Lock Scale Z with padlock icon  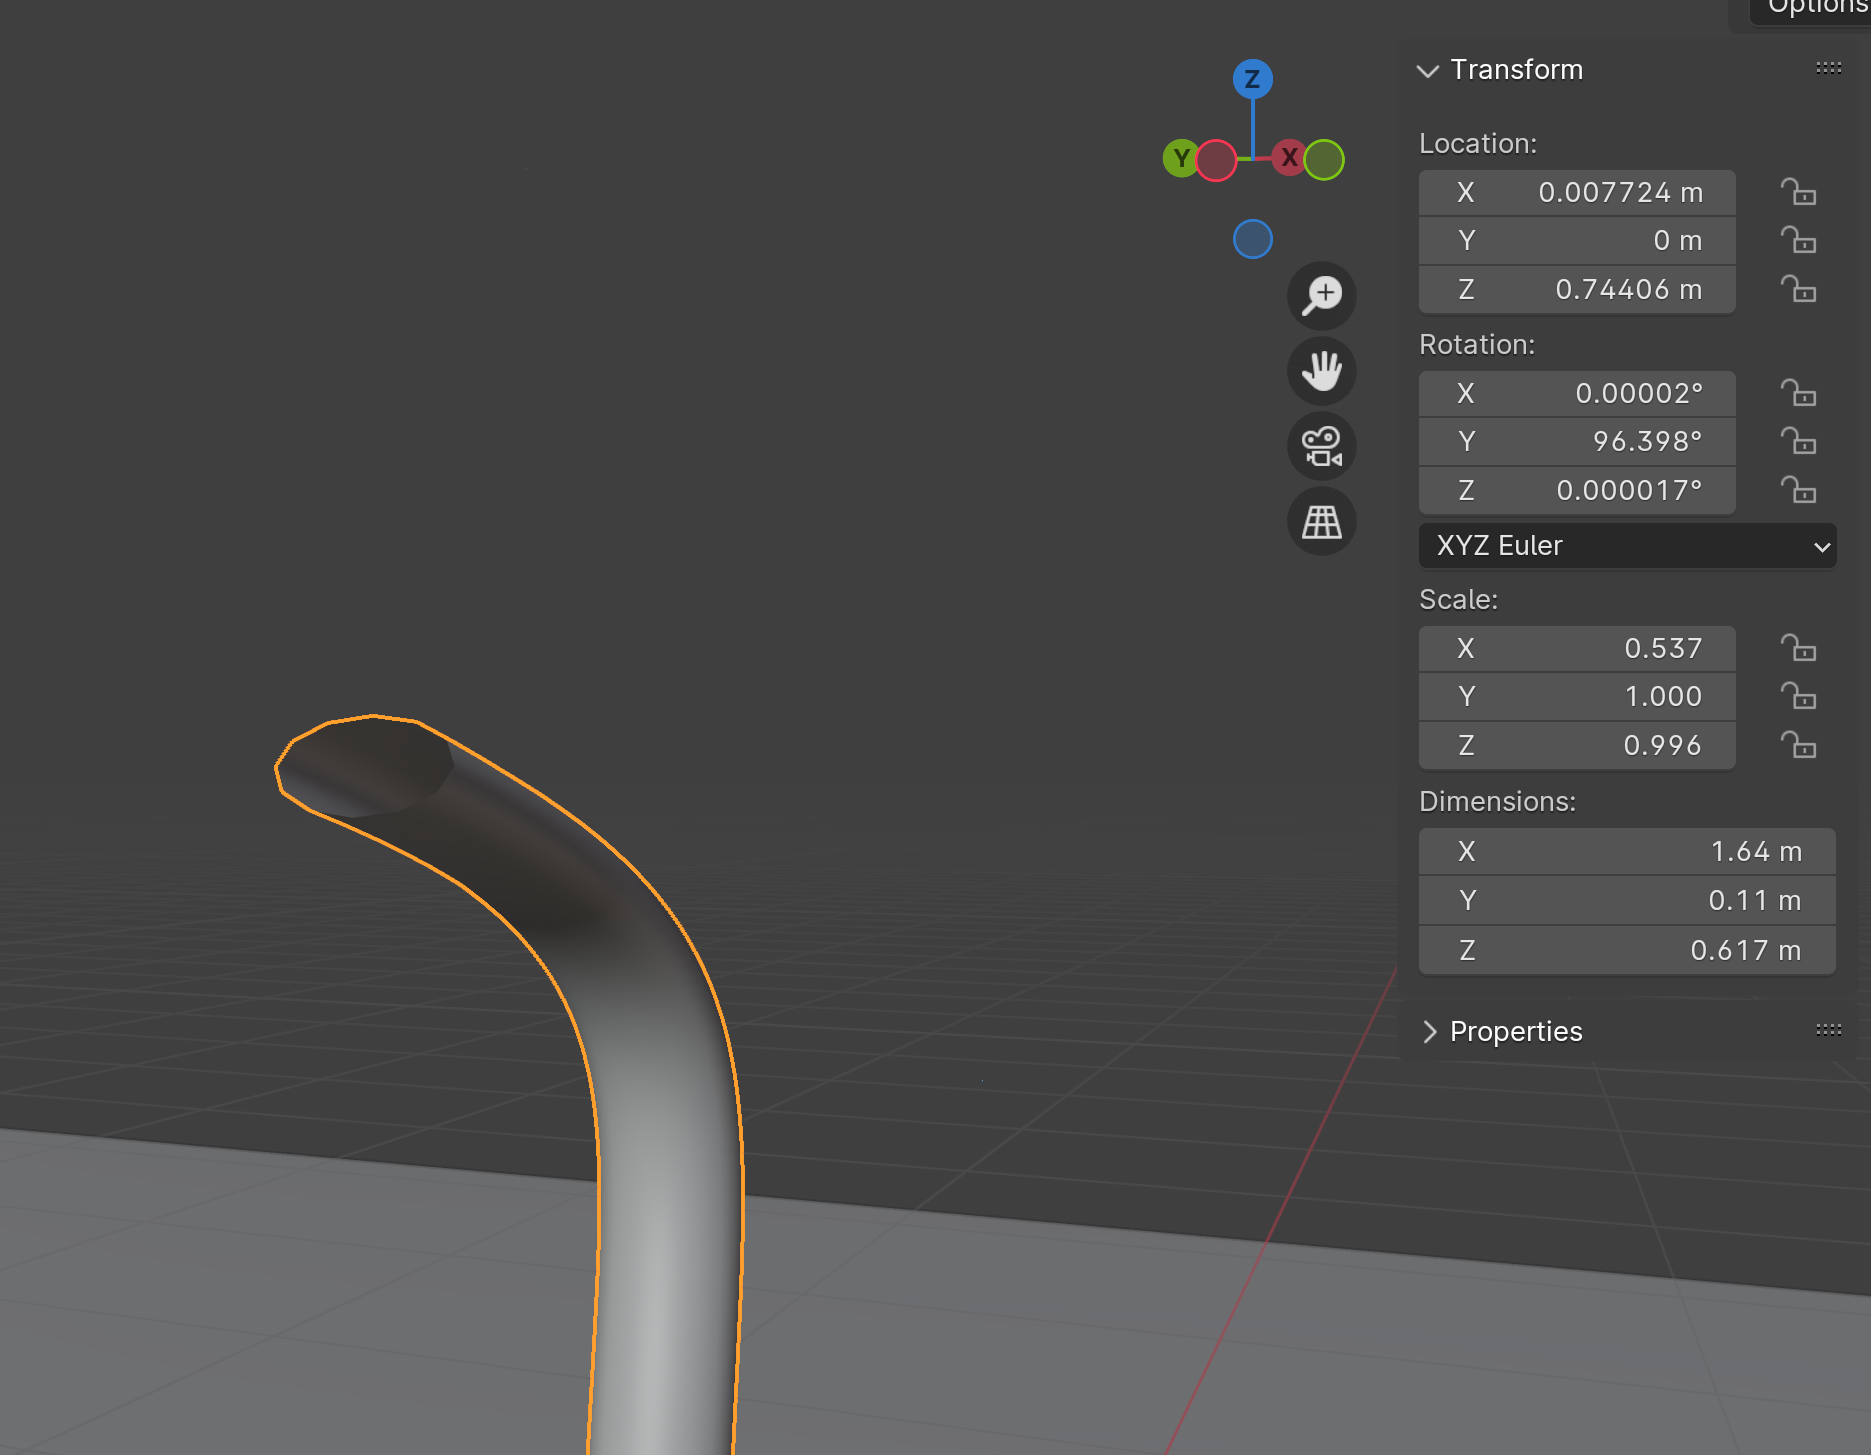1798,745
